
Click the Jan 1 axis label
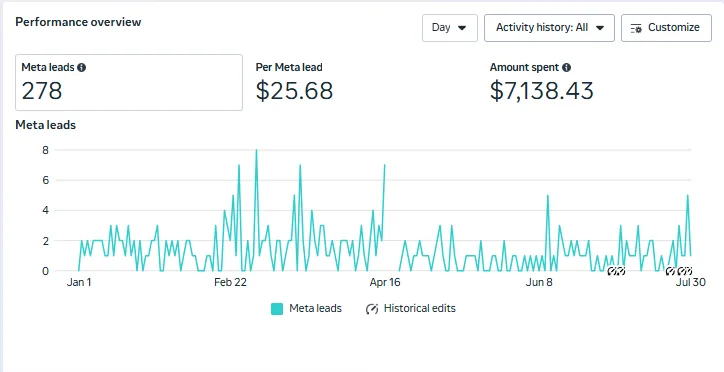79,282
